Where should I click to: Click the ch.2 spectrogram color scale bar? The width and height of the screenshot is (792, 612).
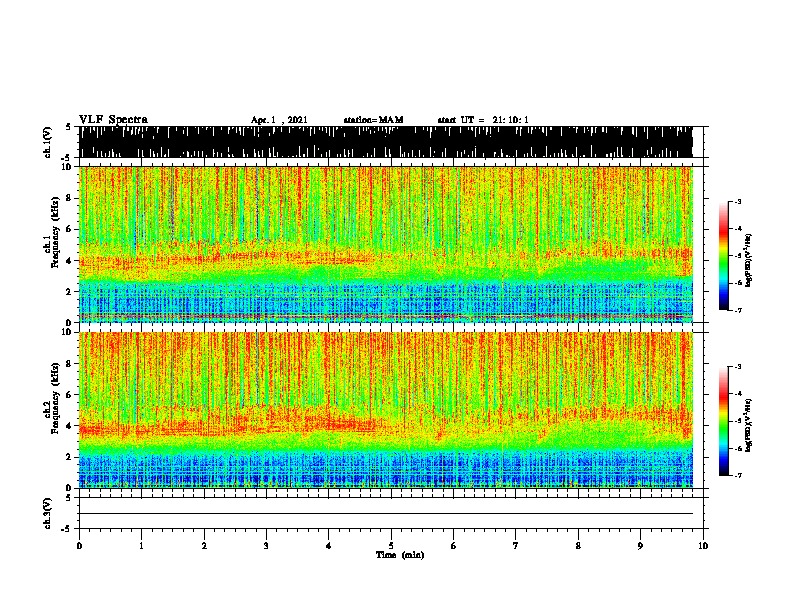[x=724, y=421]
